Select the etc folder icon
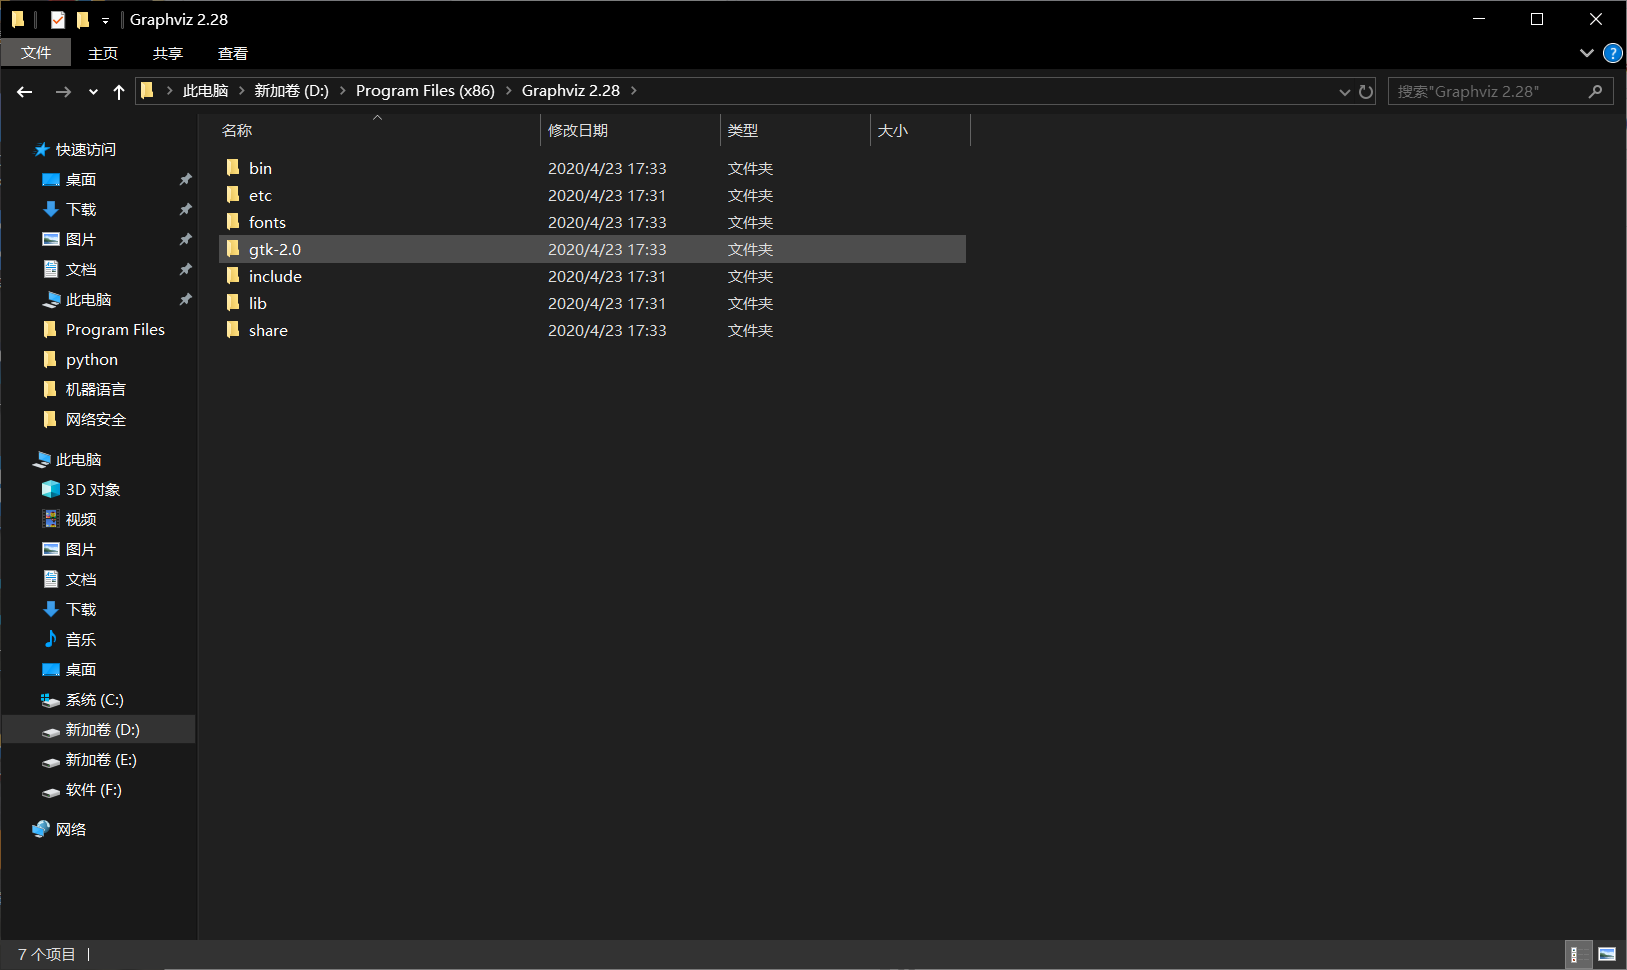Viewport: 1627px width, 970px height. (233, 195)
